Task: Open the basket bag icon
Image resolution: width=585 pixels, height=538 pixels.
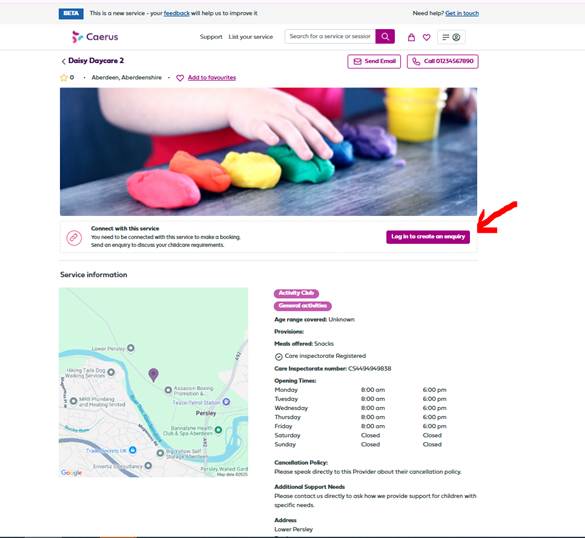Action: 411,37
